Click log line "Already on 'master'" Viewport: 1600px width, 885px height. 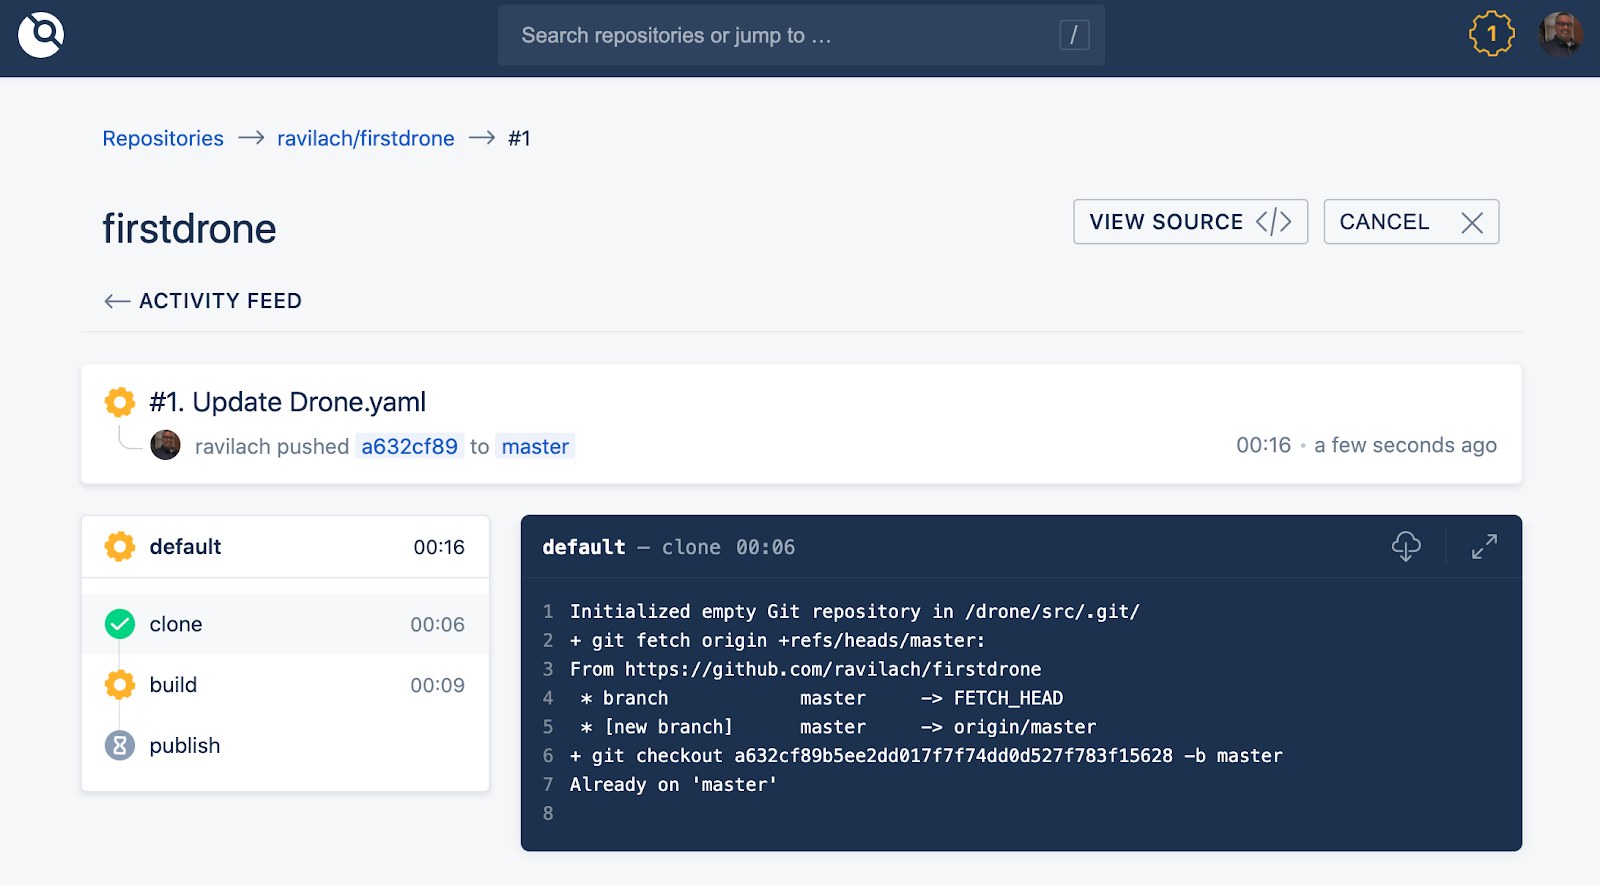[x=674, y=785]
